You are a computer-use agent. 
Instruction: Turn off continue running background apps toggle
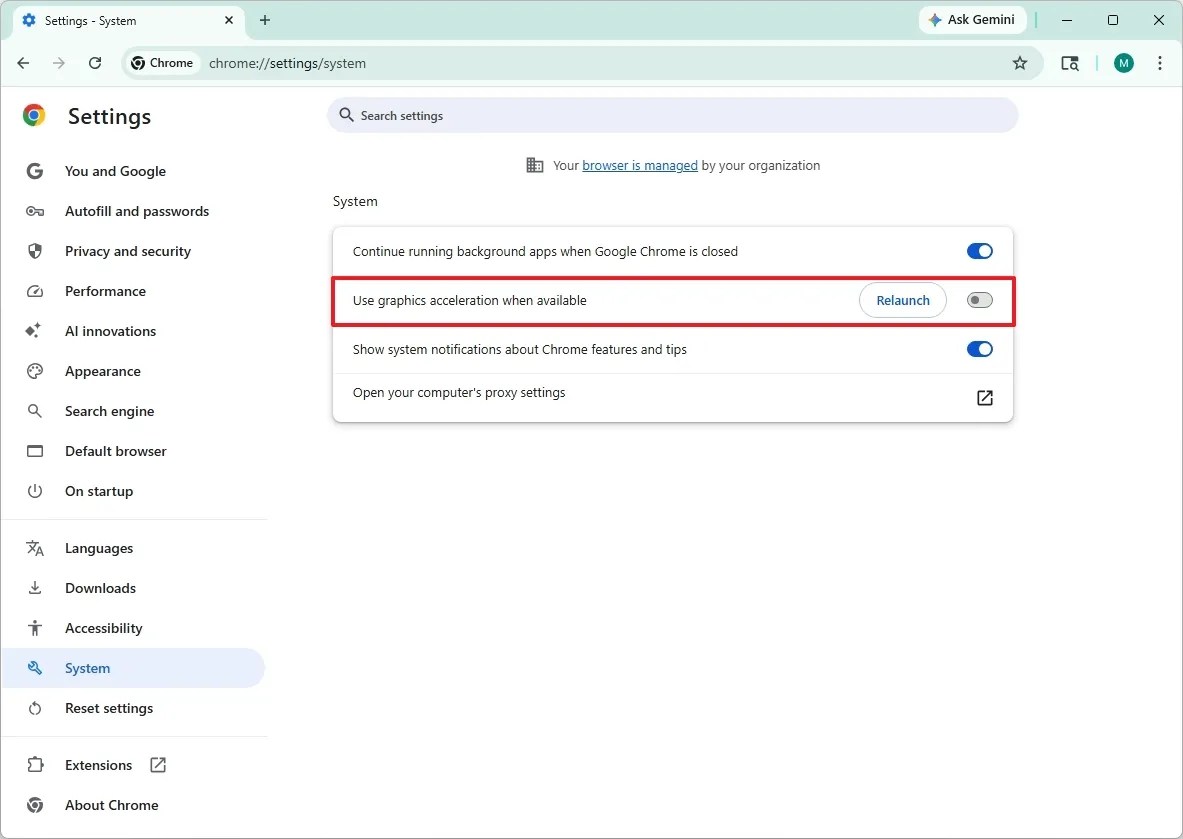pyautogui.click(x=979, y=251)
